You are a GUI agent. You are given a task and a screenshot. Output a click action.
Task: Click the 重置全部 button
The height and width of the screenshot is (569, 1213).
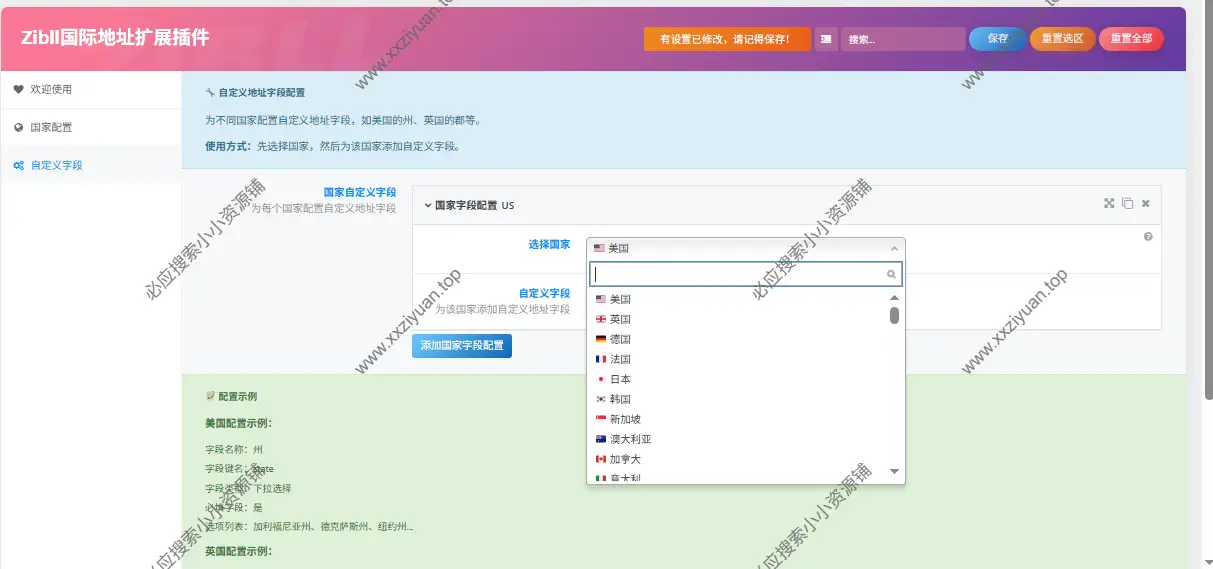point(1131,39)
